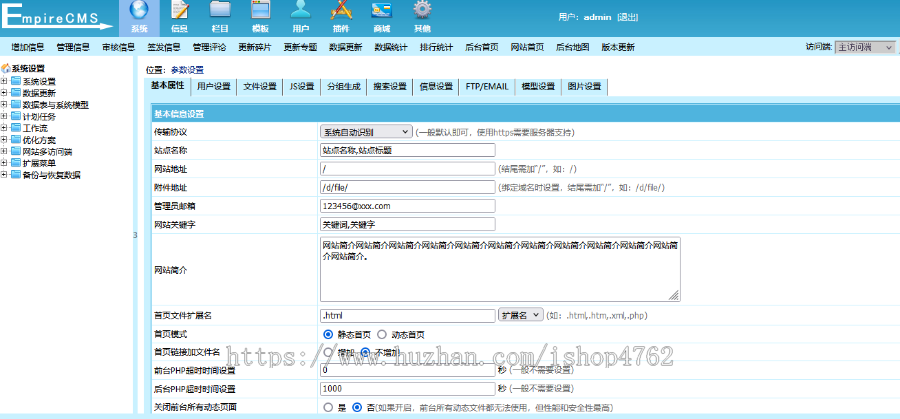
Task: Switch to the 搜索设置 tab
Action: [x=390, y=87]
